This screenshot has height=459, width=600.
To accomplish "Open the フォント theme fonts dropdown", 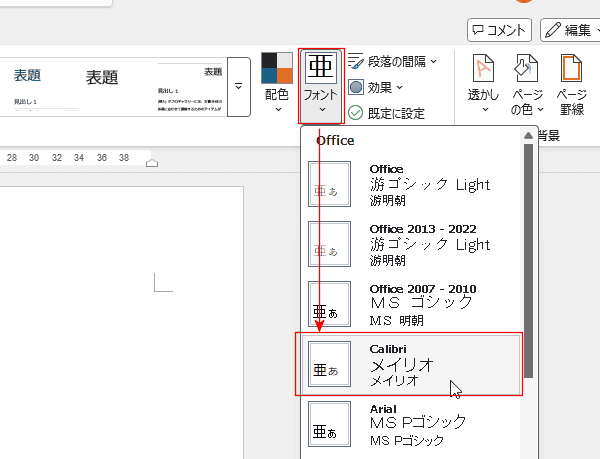I will click(x=321, y=86).
